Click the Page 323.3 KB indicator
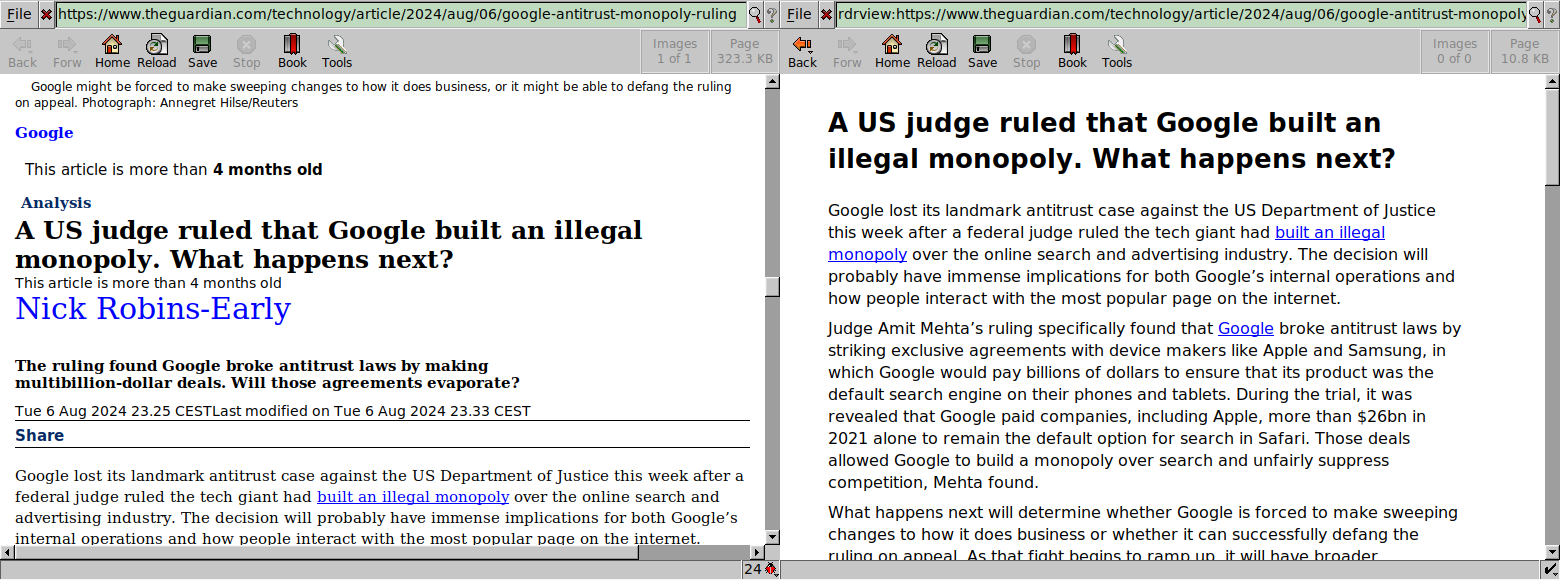Screen dimensions: 1560x580 (745, 51)
